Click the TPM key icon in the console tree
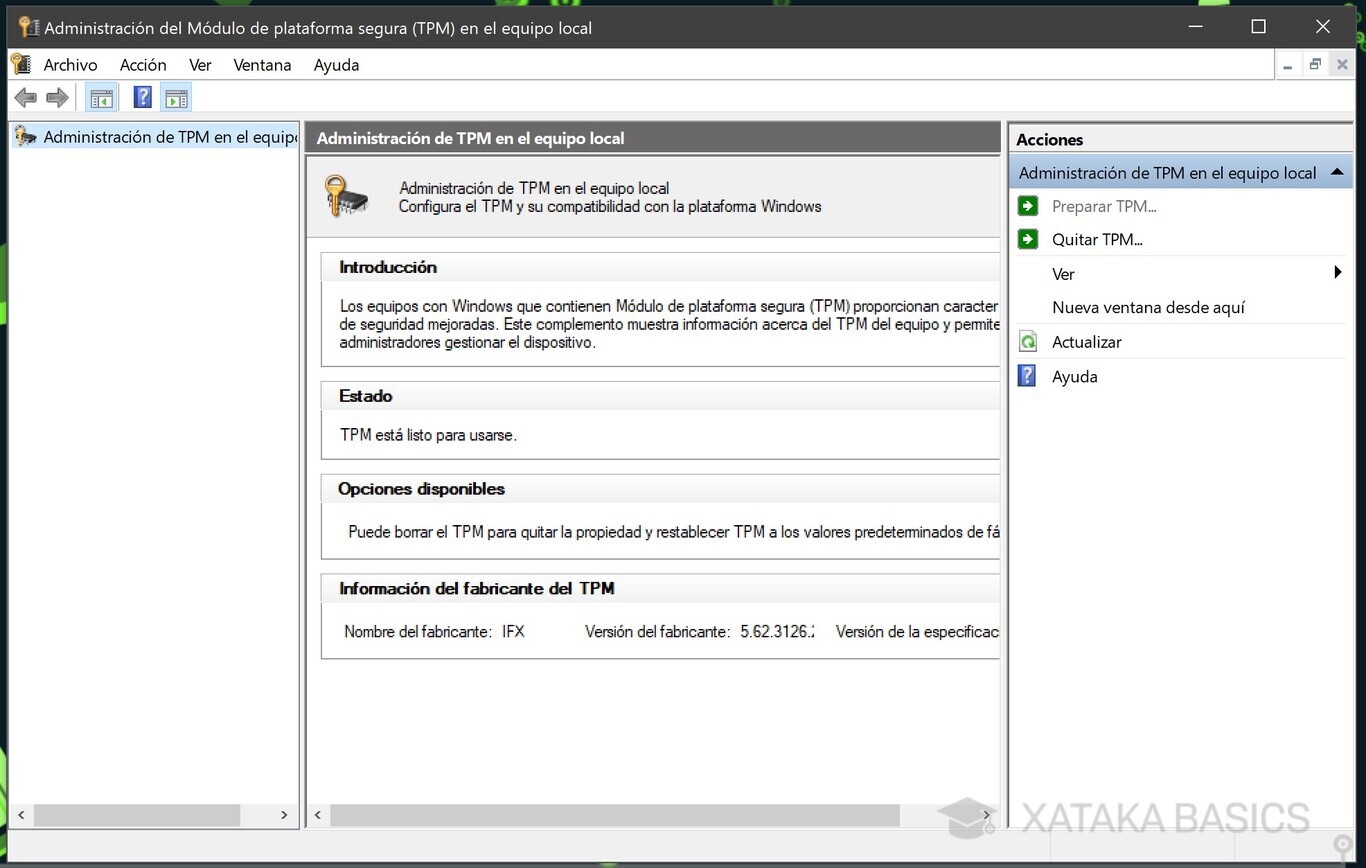Image resolution: width=1366 pixels, height=868 pixels. (24, 136)
